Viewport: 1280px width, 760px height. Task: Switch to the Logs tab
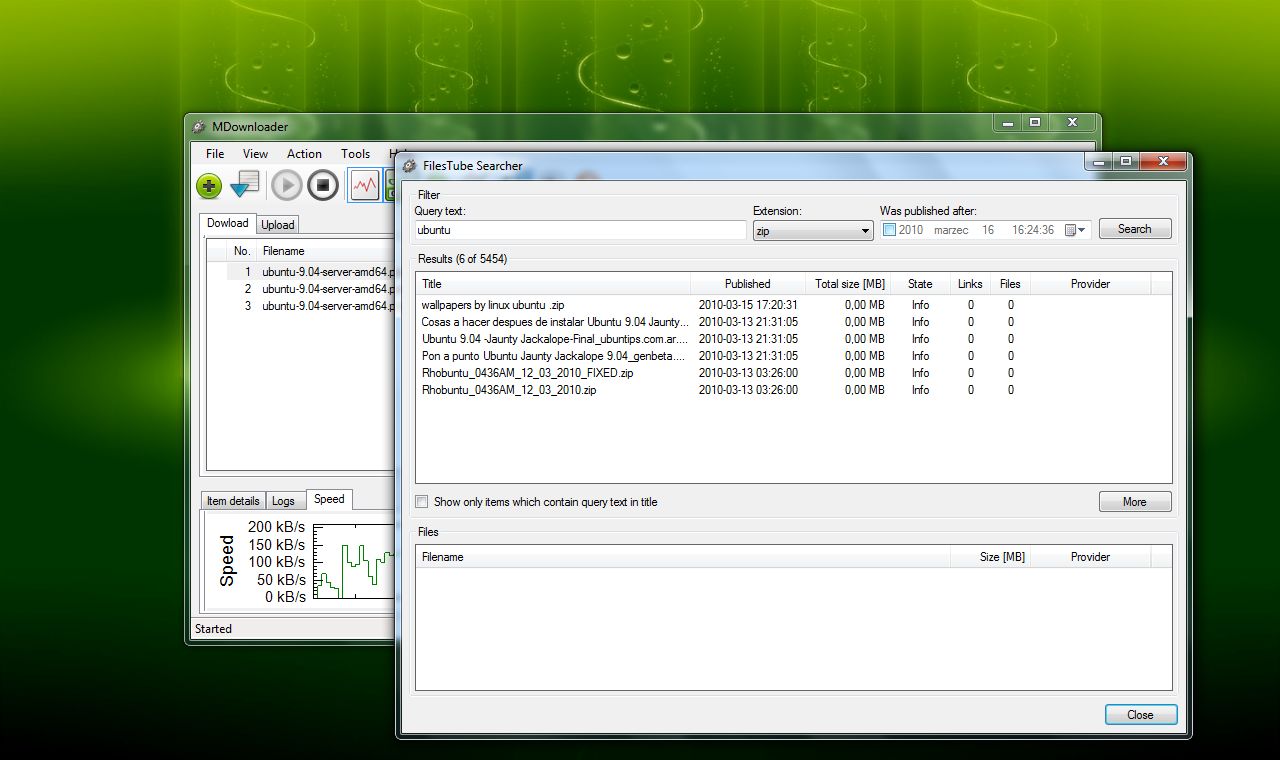click(284, 501)
